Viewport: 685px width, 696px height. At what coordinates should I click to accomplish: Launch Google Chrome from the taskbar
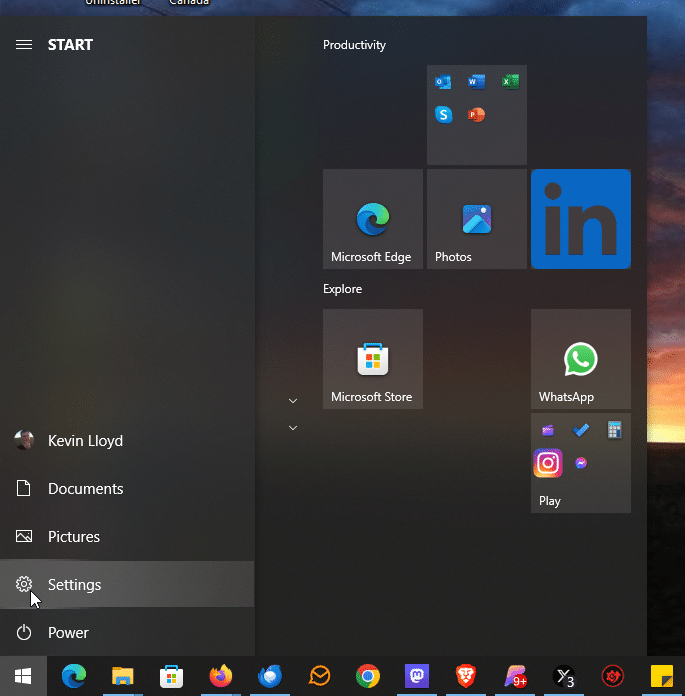click(368, 676)
